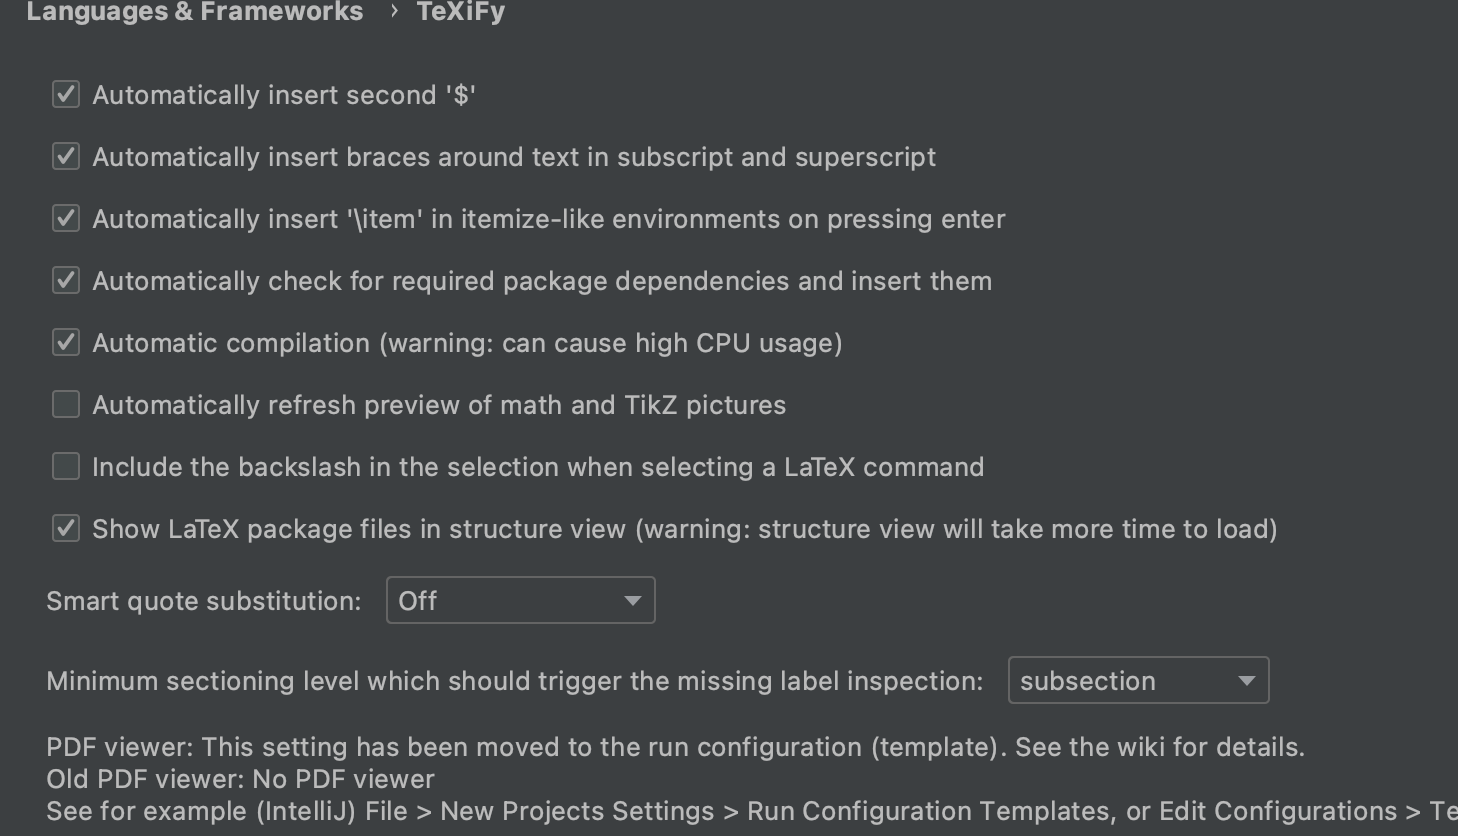
Task: Click the breadcrumb separator chevron
Action: [392, 12]
